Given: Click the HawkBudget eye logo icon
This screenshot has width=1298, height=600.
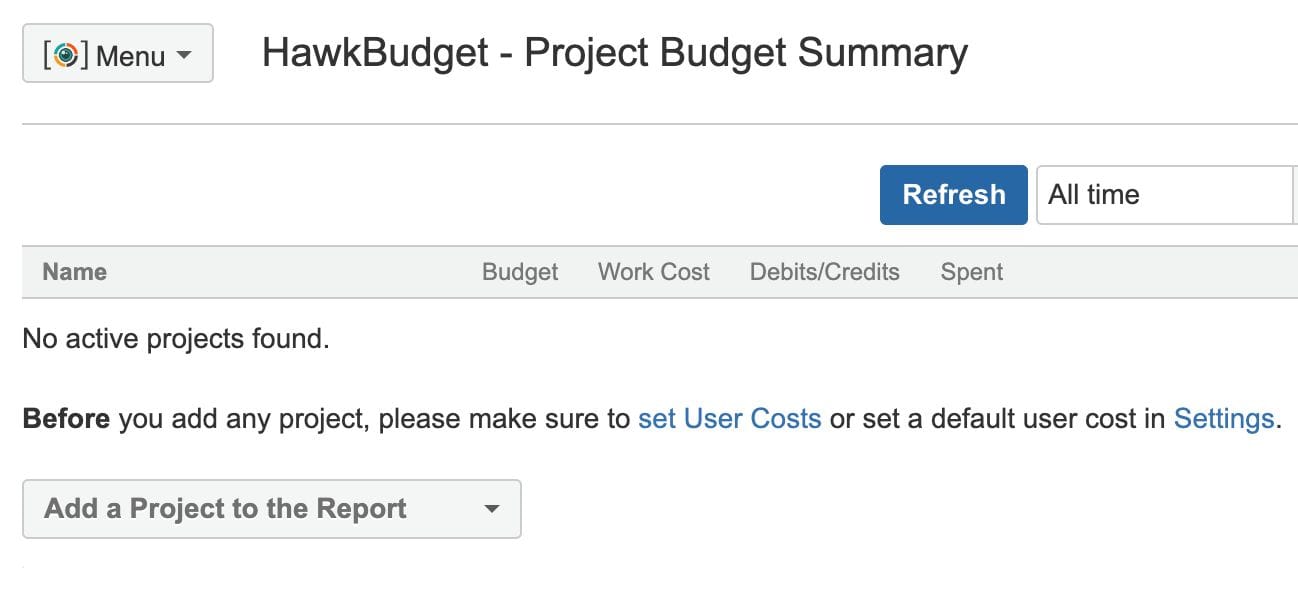Looking at the screenshot, I should (x=66, y=55).
